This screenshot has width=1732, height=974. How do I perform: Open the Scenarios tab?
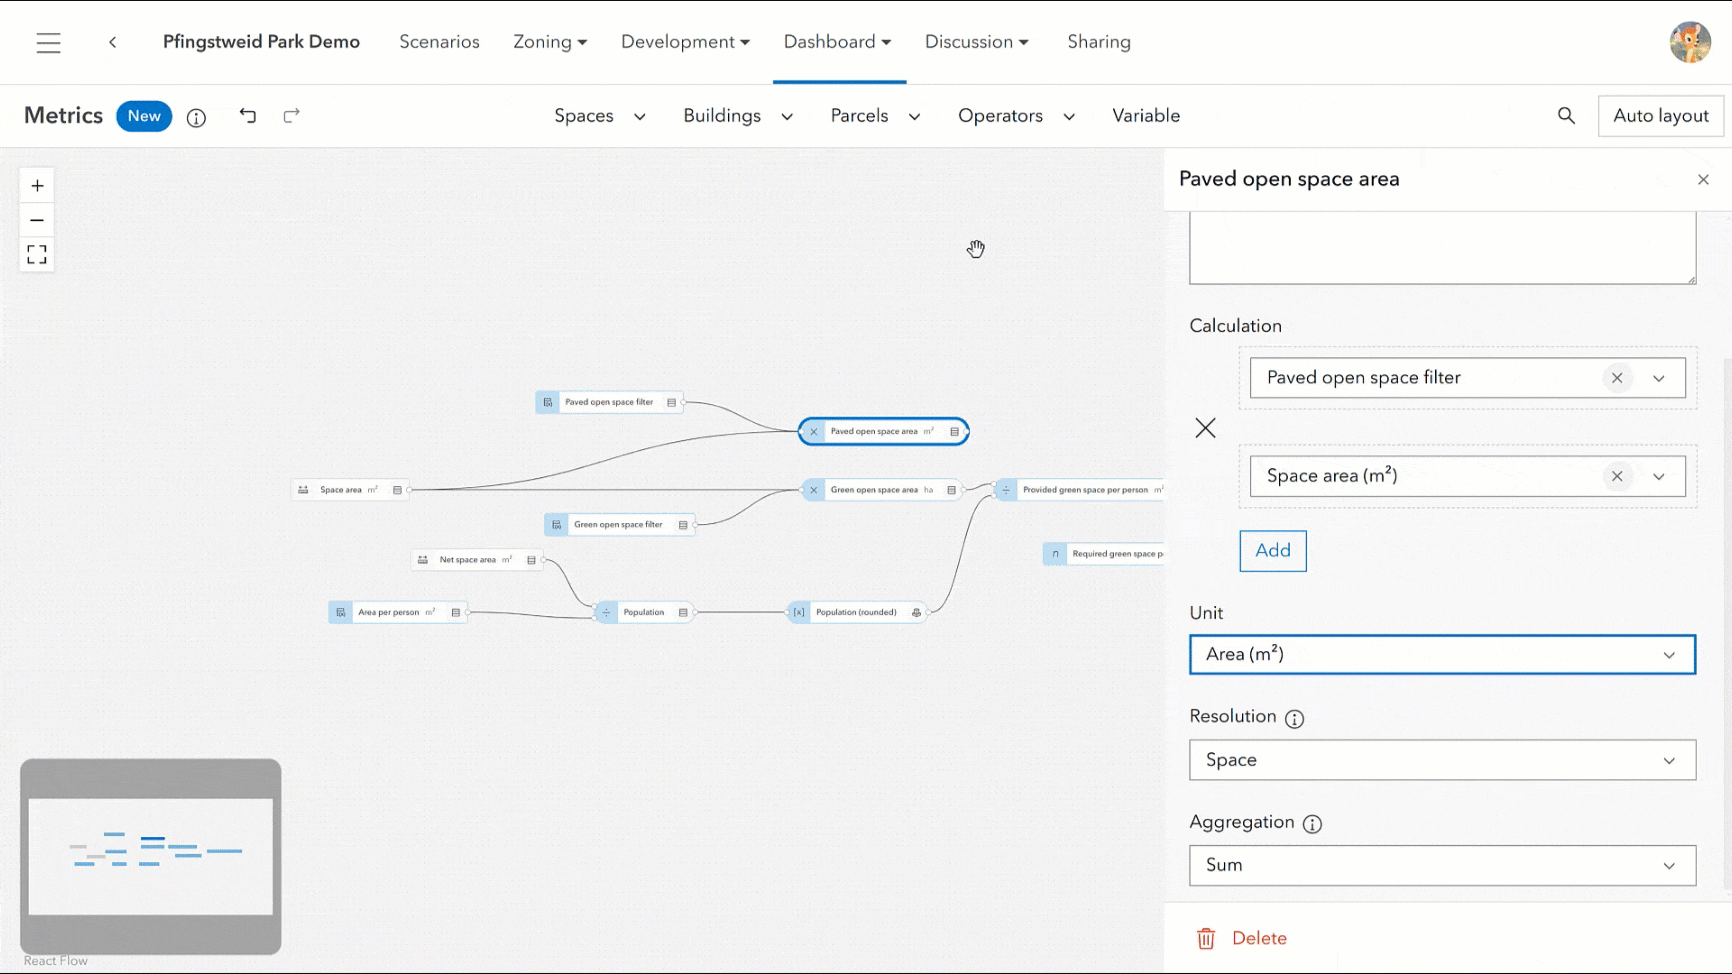pyautogui.click(x=439, y=42)
